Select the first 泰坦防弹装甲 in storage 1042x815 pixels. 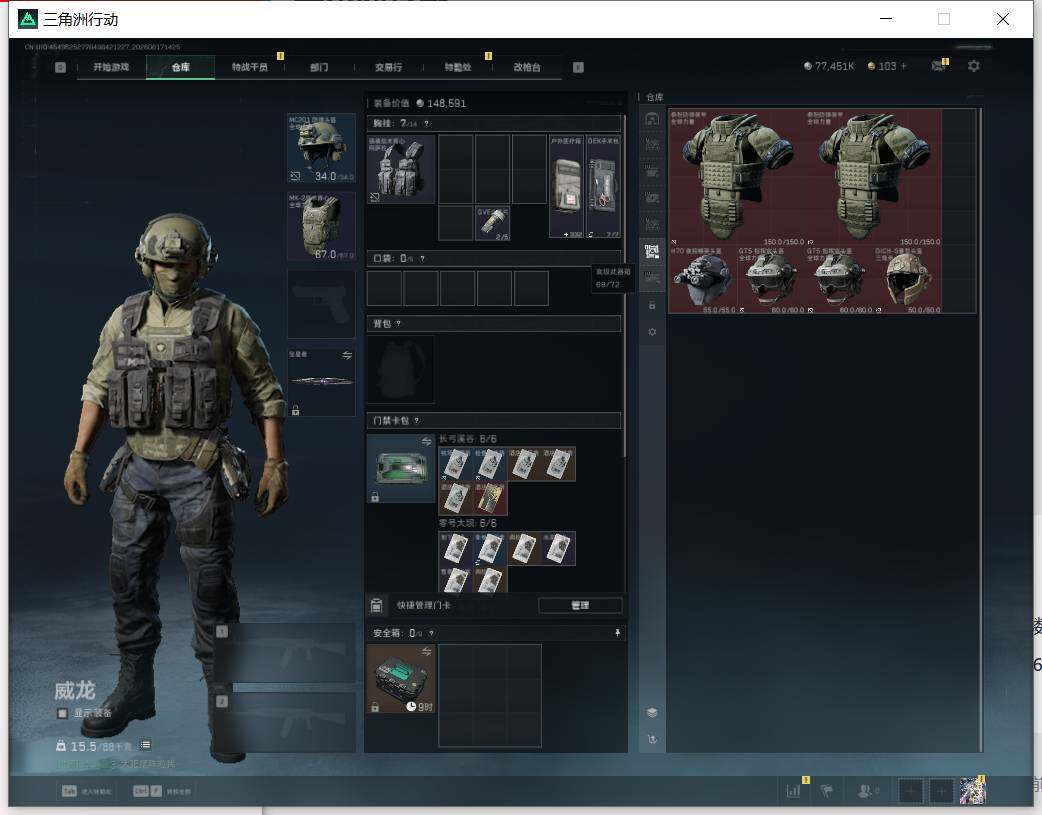point(736,177)
